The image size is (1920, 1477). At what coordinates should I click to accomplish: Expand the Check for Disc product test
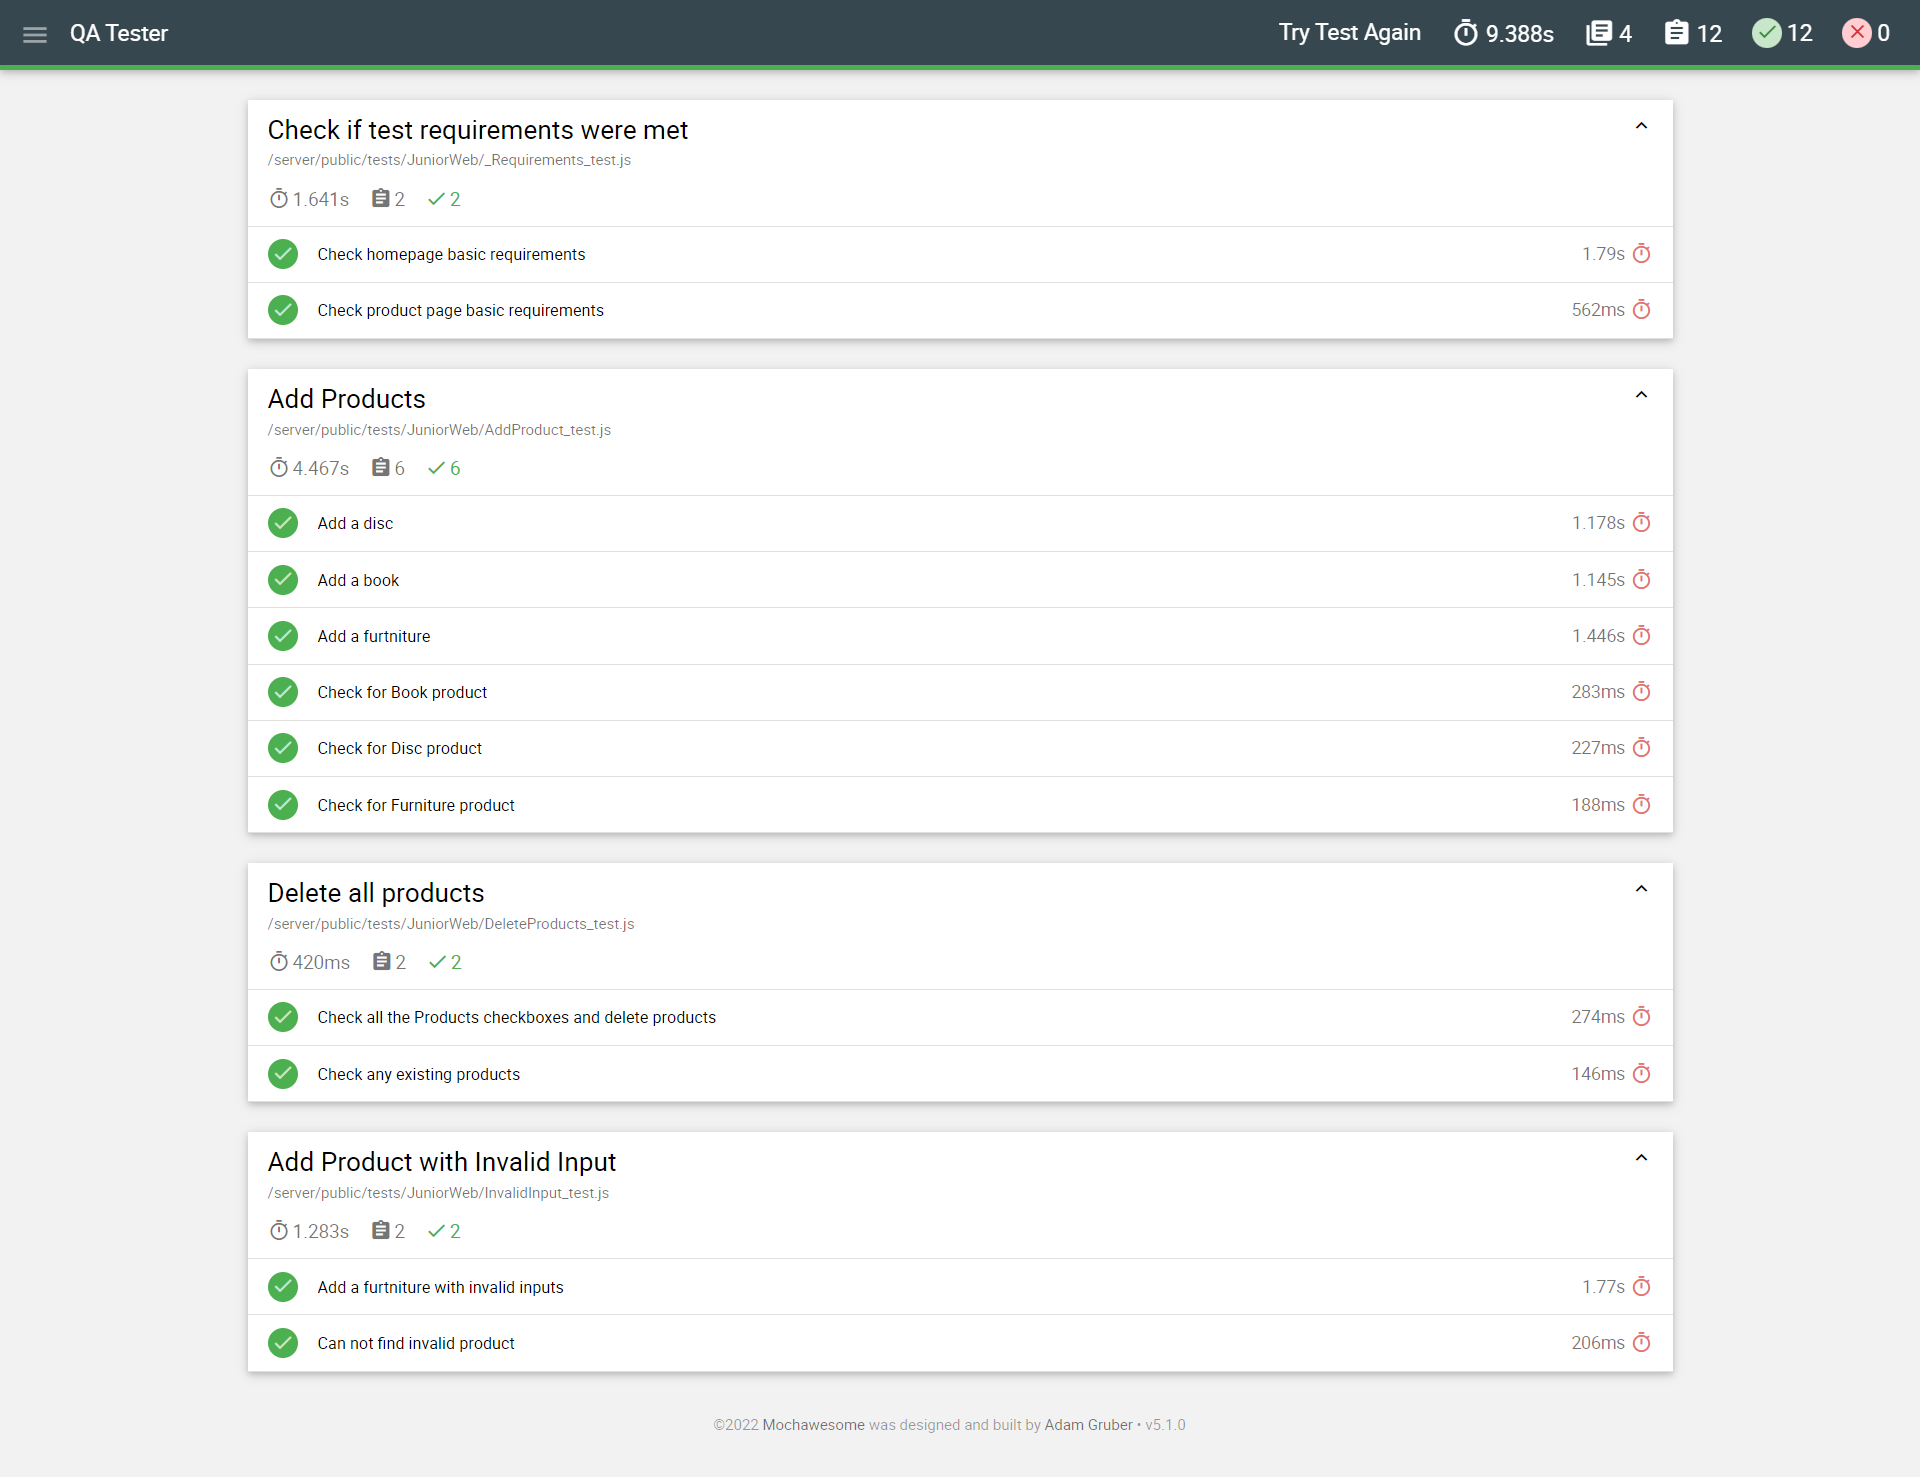[960, 748]
